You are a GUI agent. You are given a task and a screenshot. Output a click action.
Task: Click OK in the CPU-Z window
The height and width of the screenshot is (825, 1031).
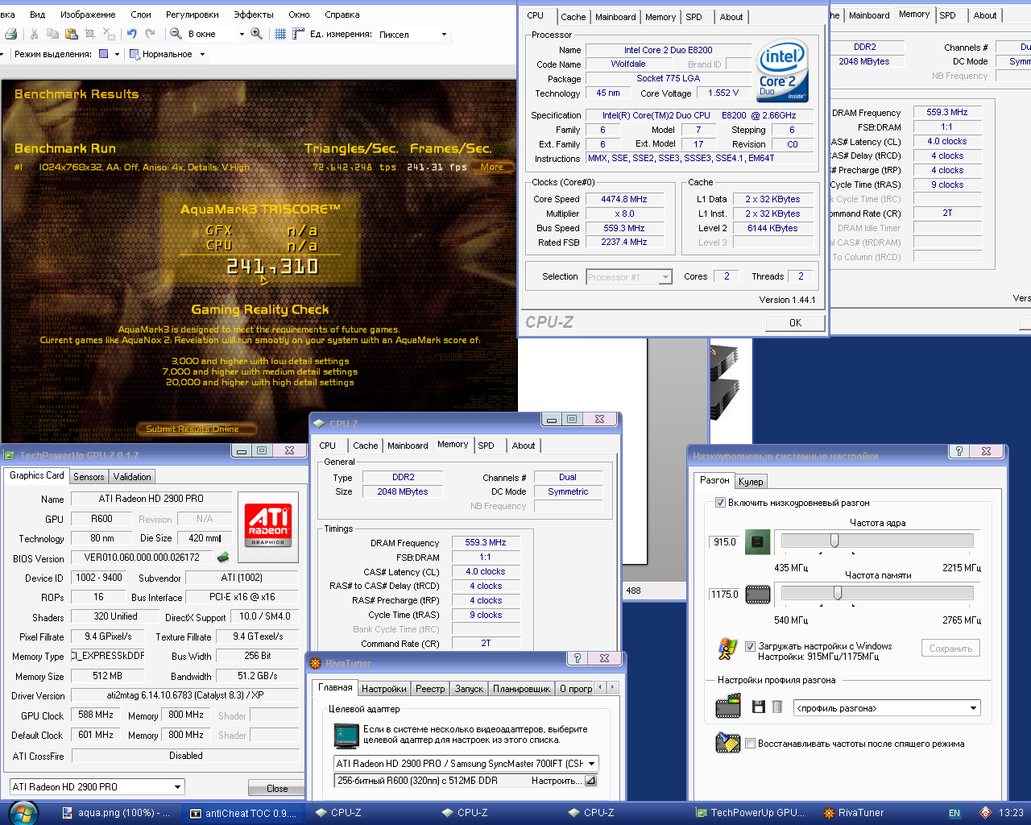point(795,323)
